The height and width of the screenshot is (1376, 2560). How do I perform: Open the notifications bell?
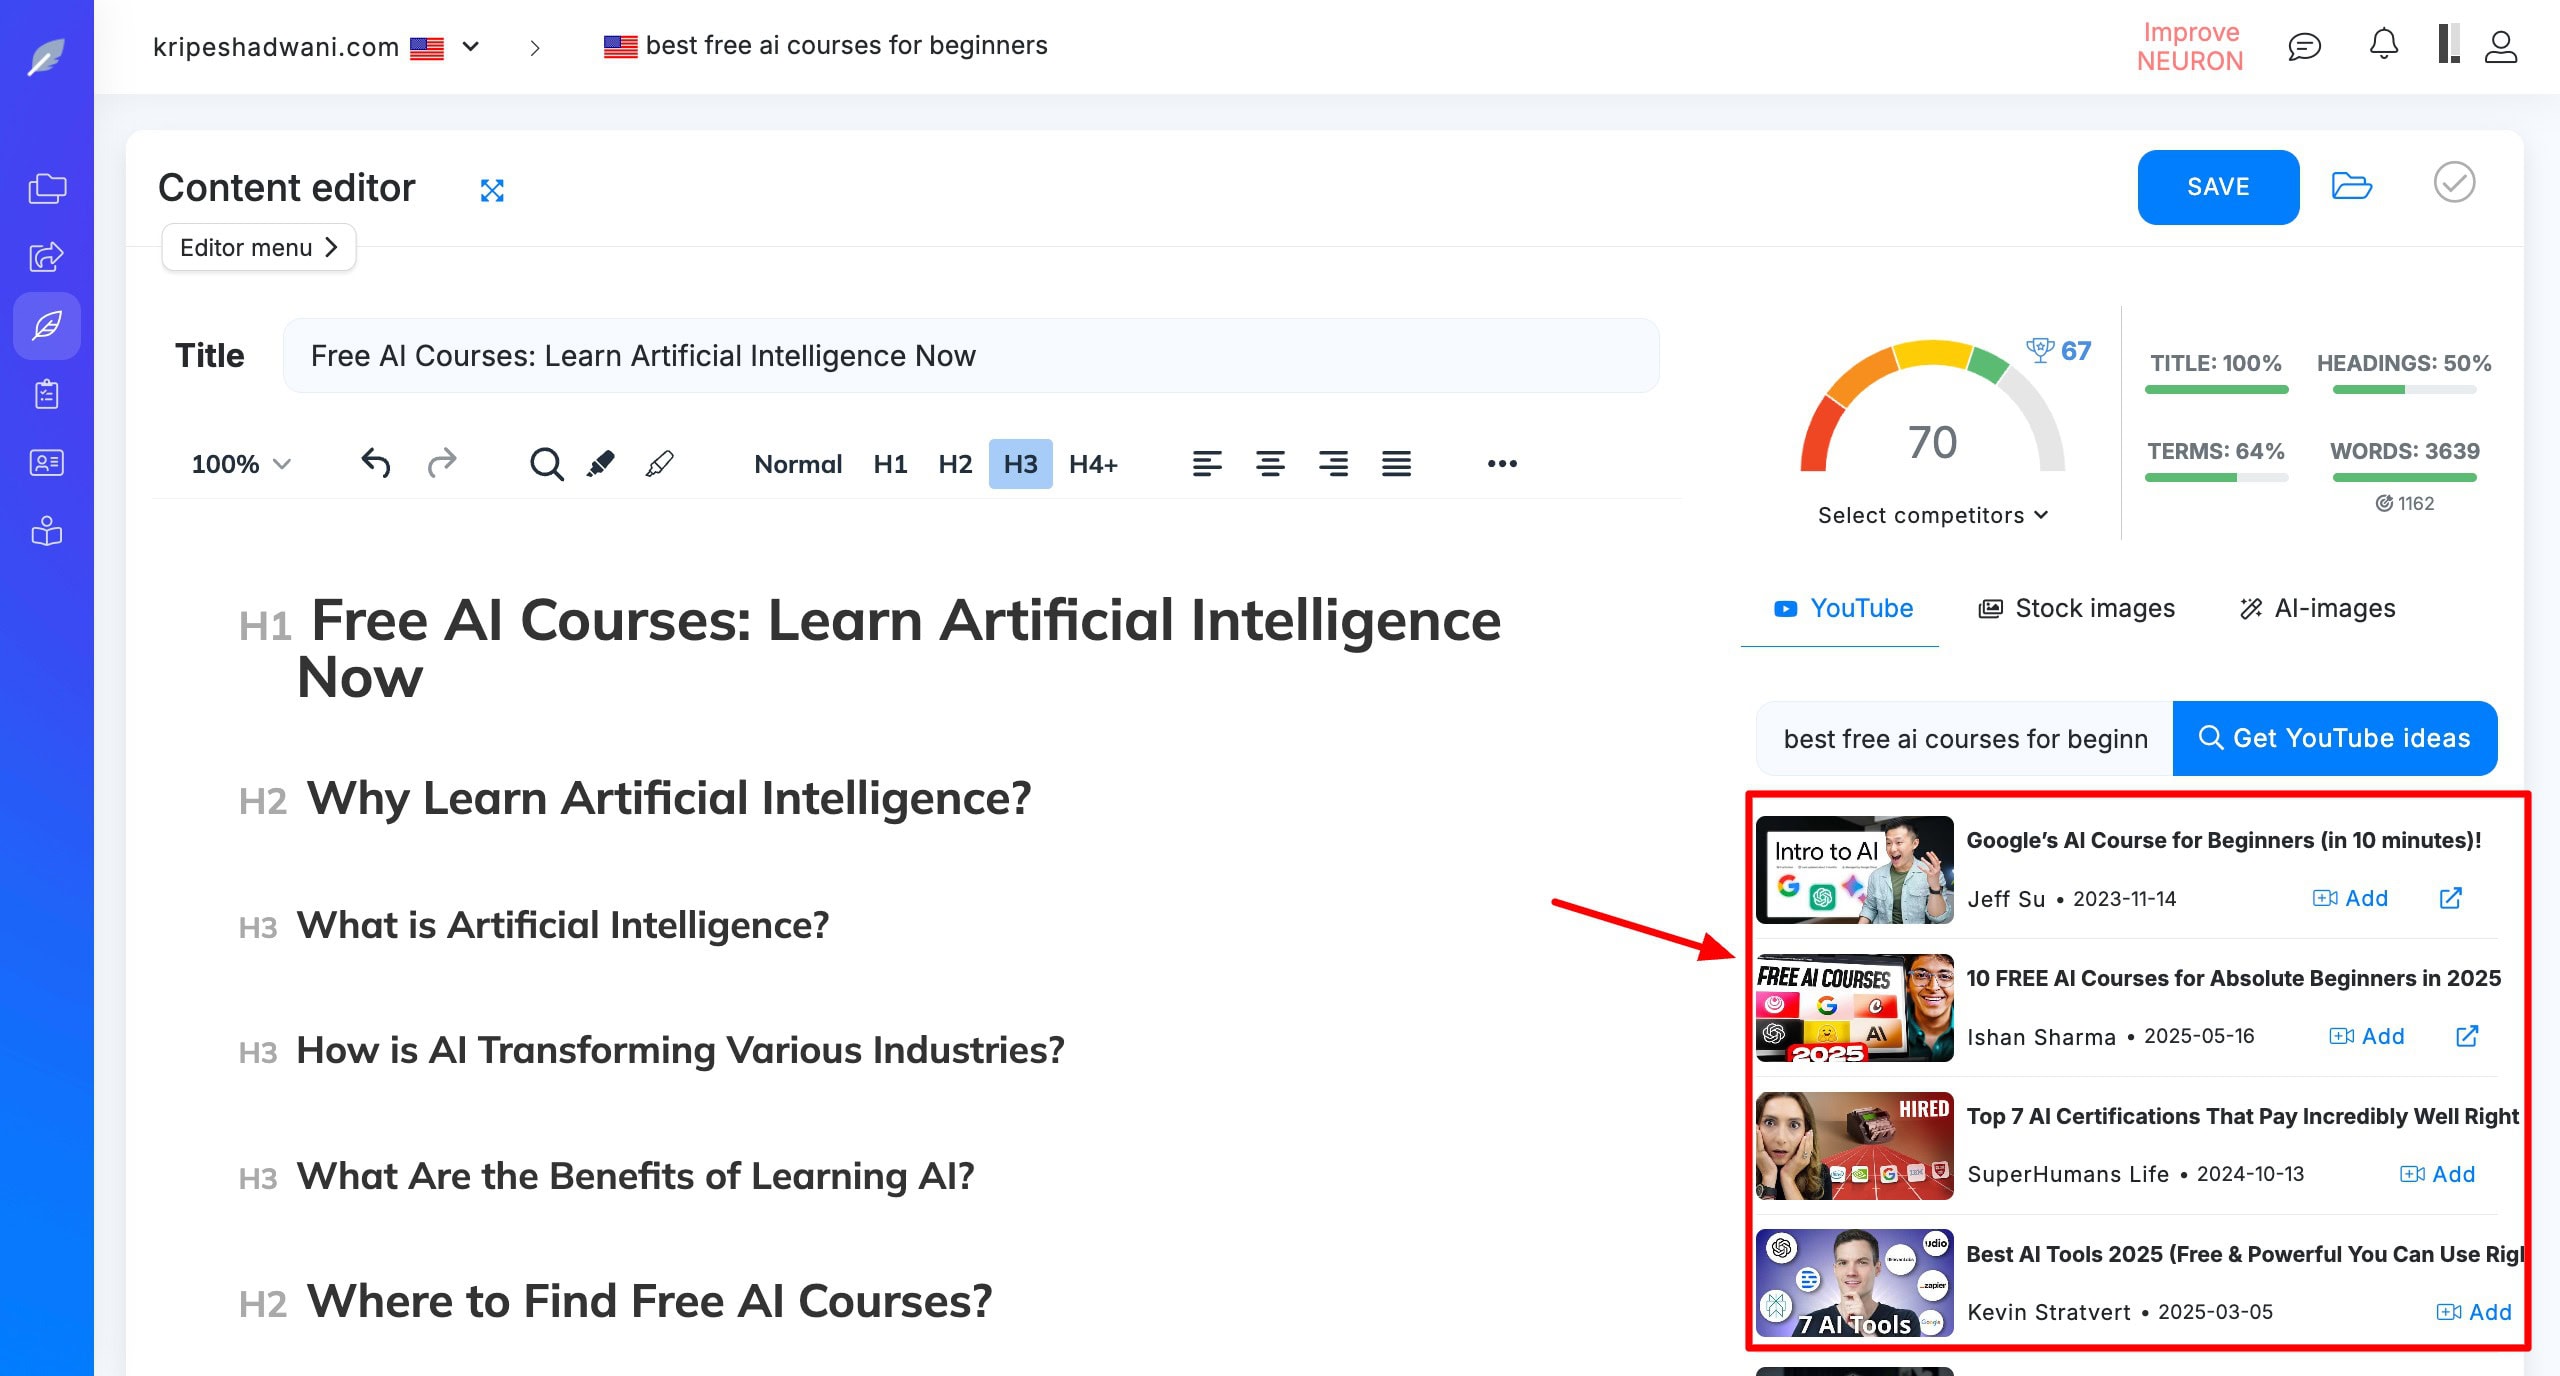2384,45
